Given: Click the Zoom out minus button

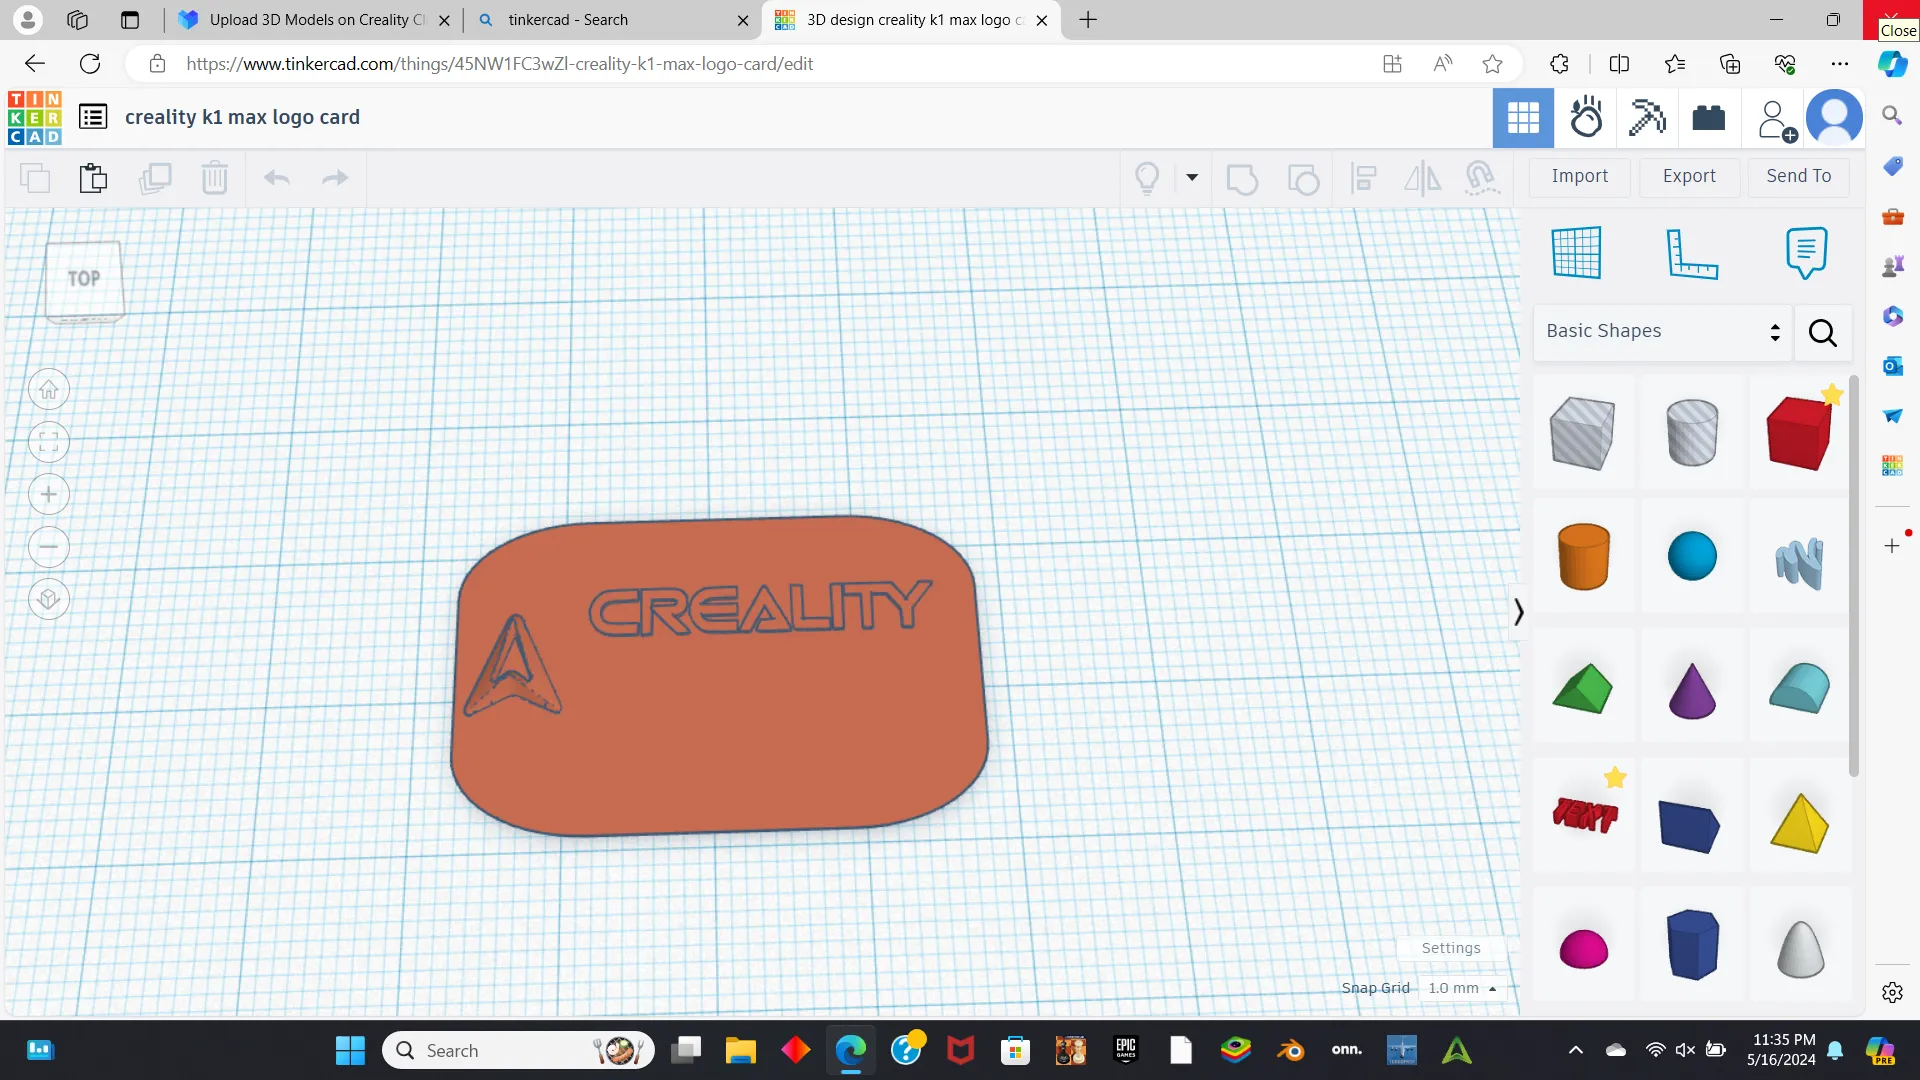Looking at the screenshot, I should 49,547.
